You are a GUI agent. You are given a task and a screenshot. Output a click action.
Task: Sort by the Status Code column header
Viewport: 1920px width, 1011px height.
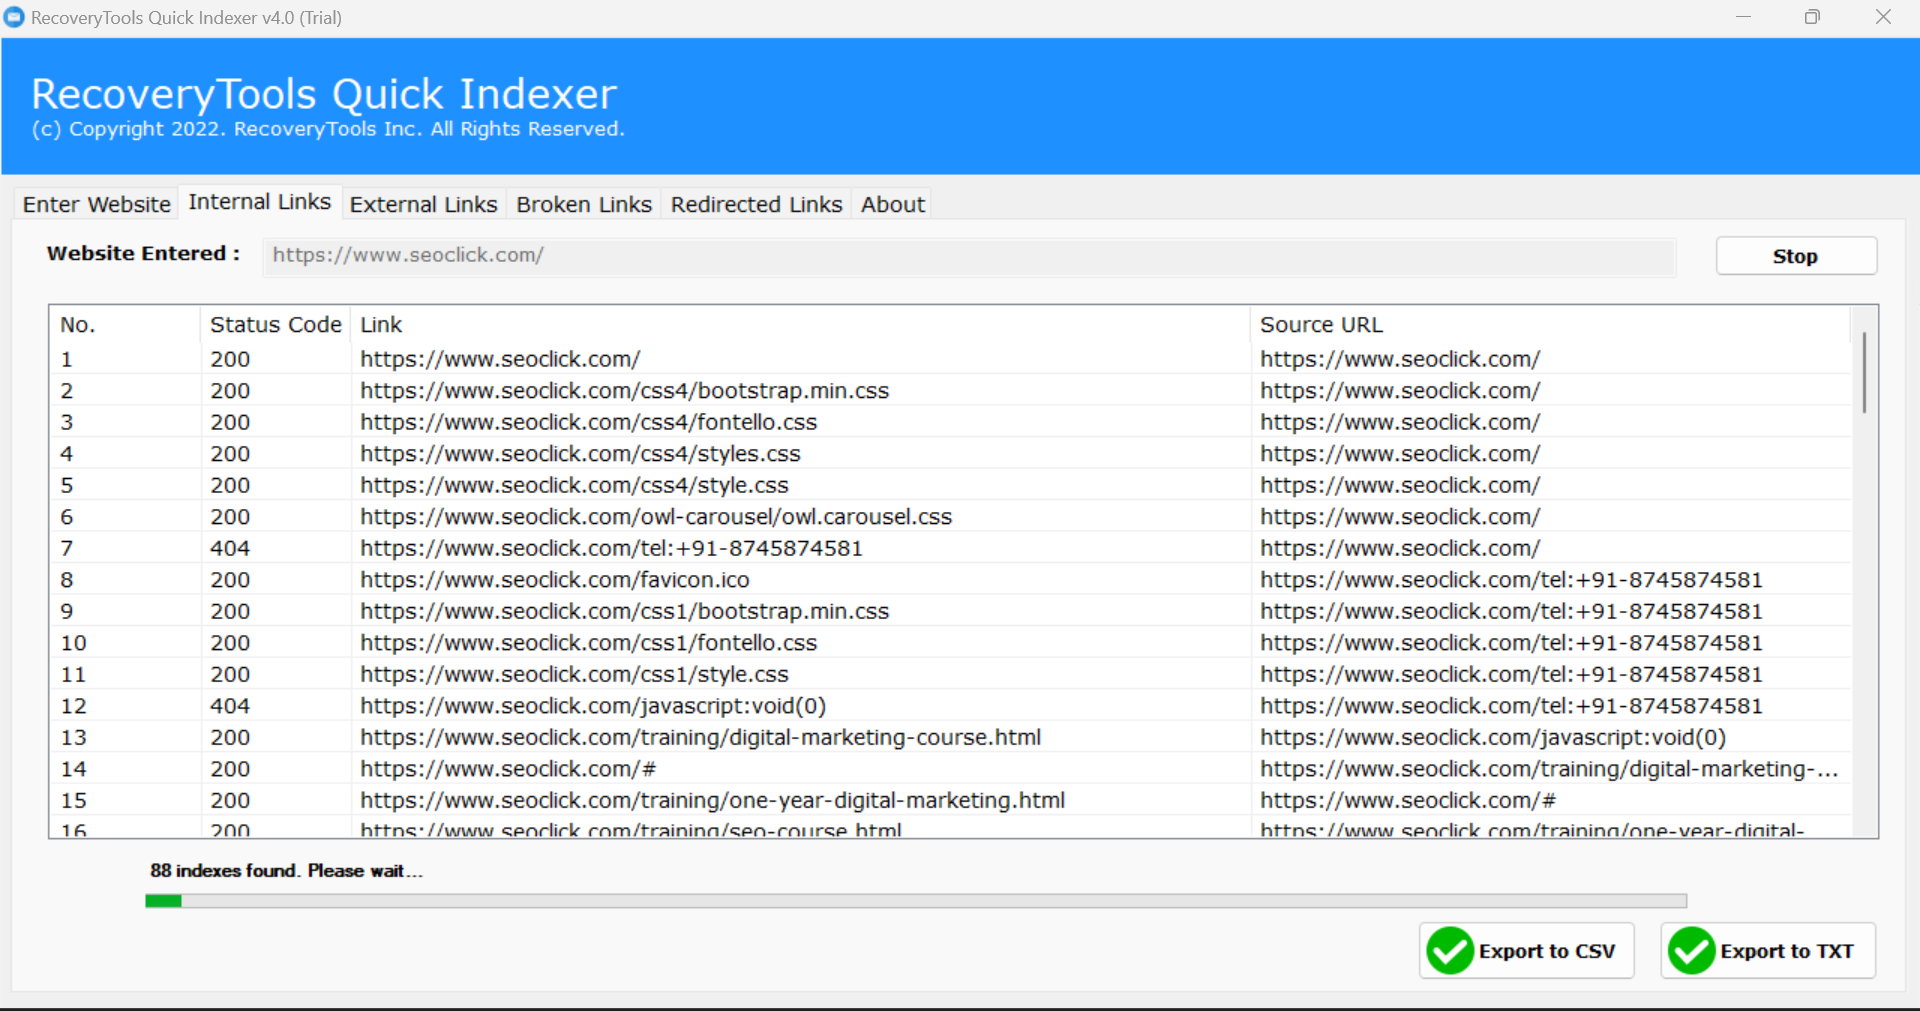[275, 325]
